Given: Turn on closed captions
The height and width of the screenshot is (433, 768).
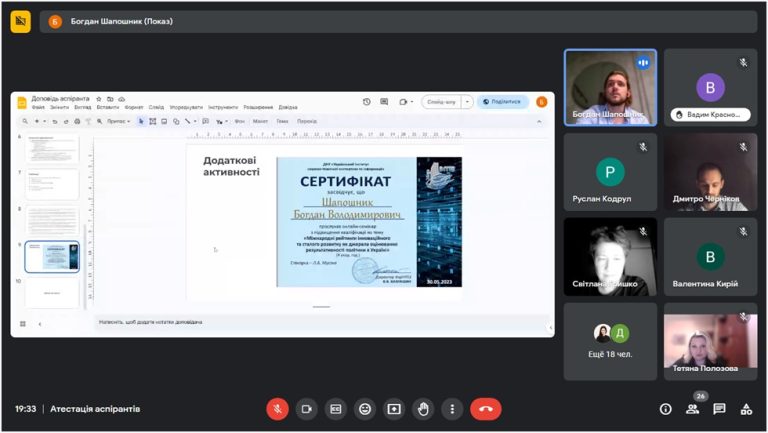Looking at the screenshot, I should click(336, 409).
